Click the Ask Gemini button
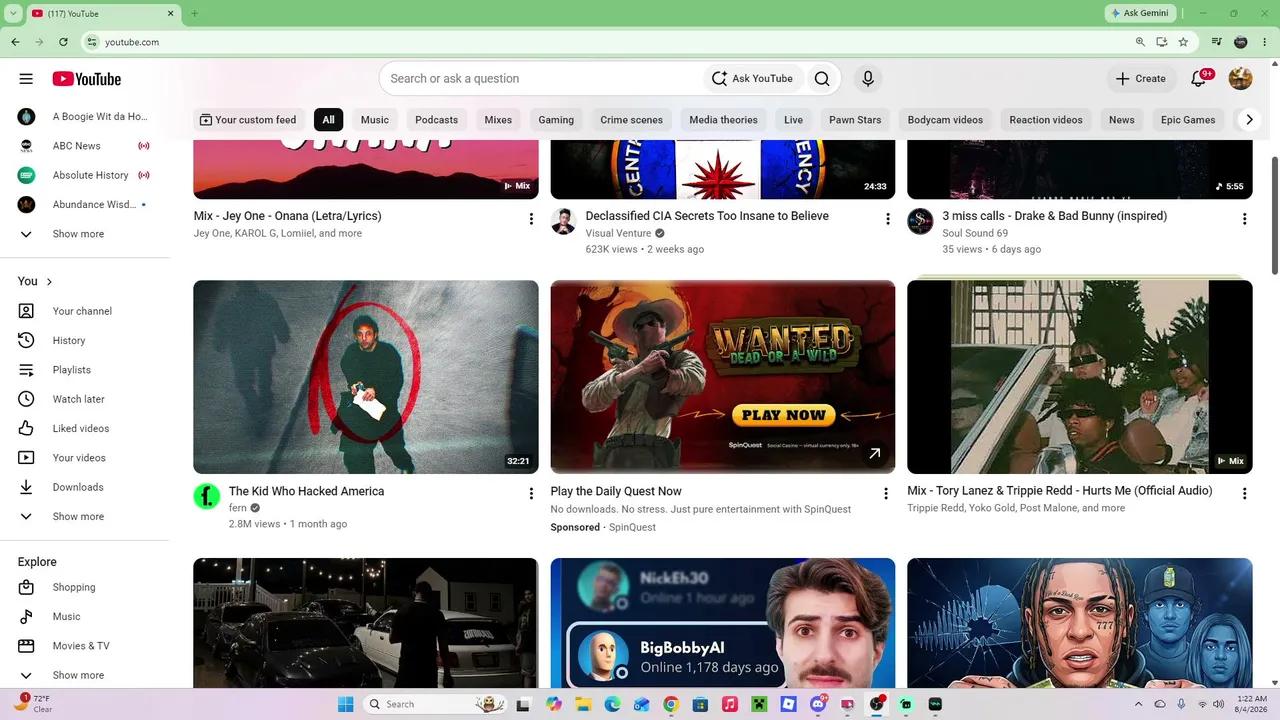 [1139, 13]
